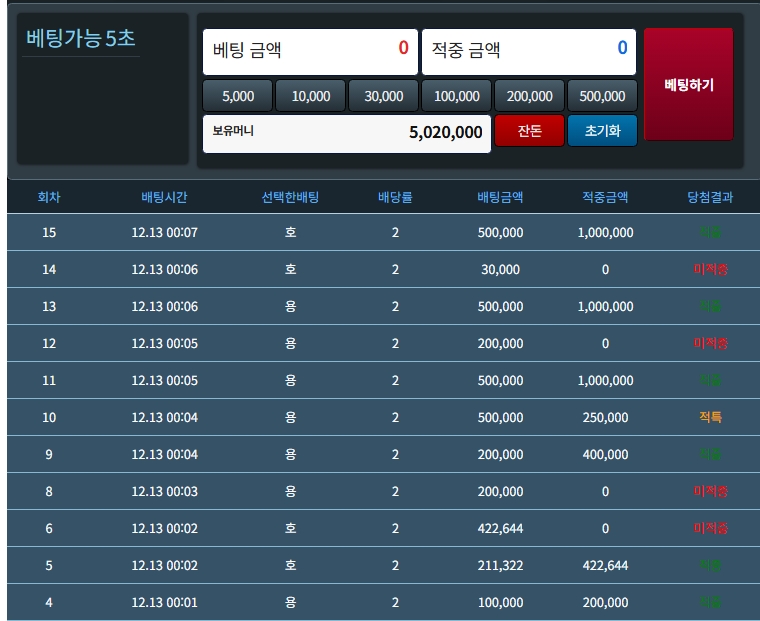The image size is (760, 621).
Task: Click the 적중 금액 display field
Action: point(528,48)
